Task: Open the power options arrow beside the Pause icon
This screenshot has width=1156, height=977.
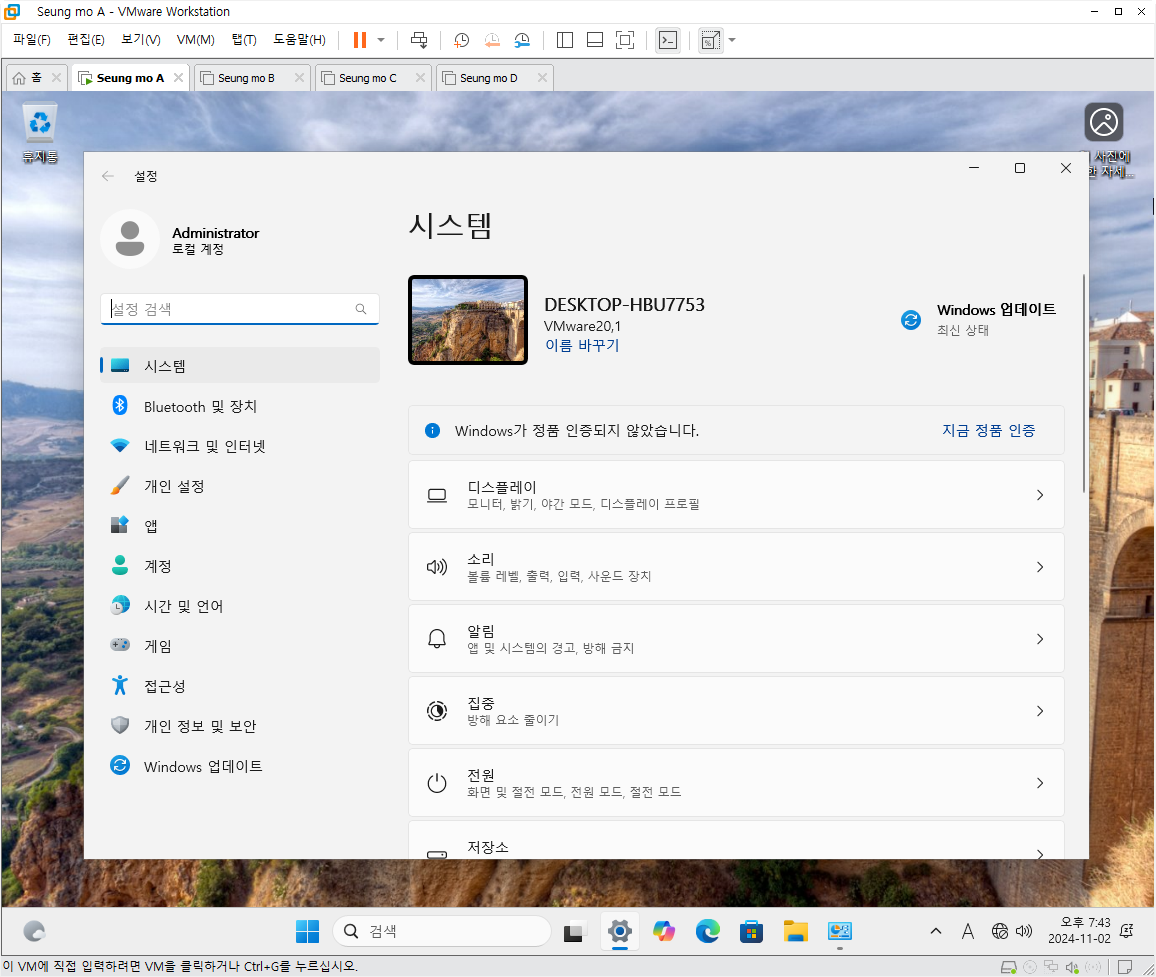Action: click(x=381, y=40)
